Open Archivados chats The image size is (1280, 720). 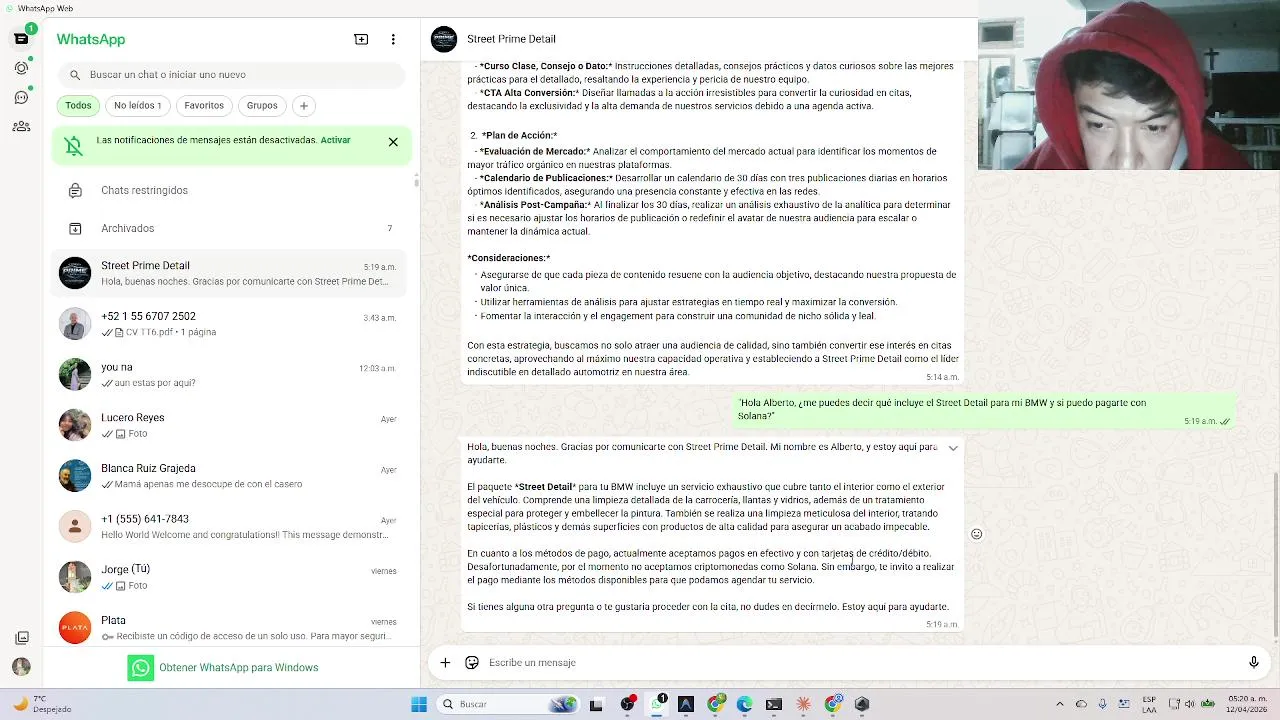(231, 228)
